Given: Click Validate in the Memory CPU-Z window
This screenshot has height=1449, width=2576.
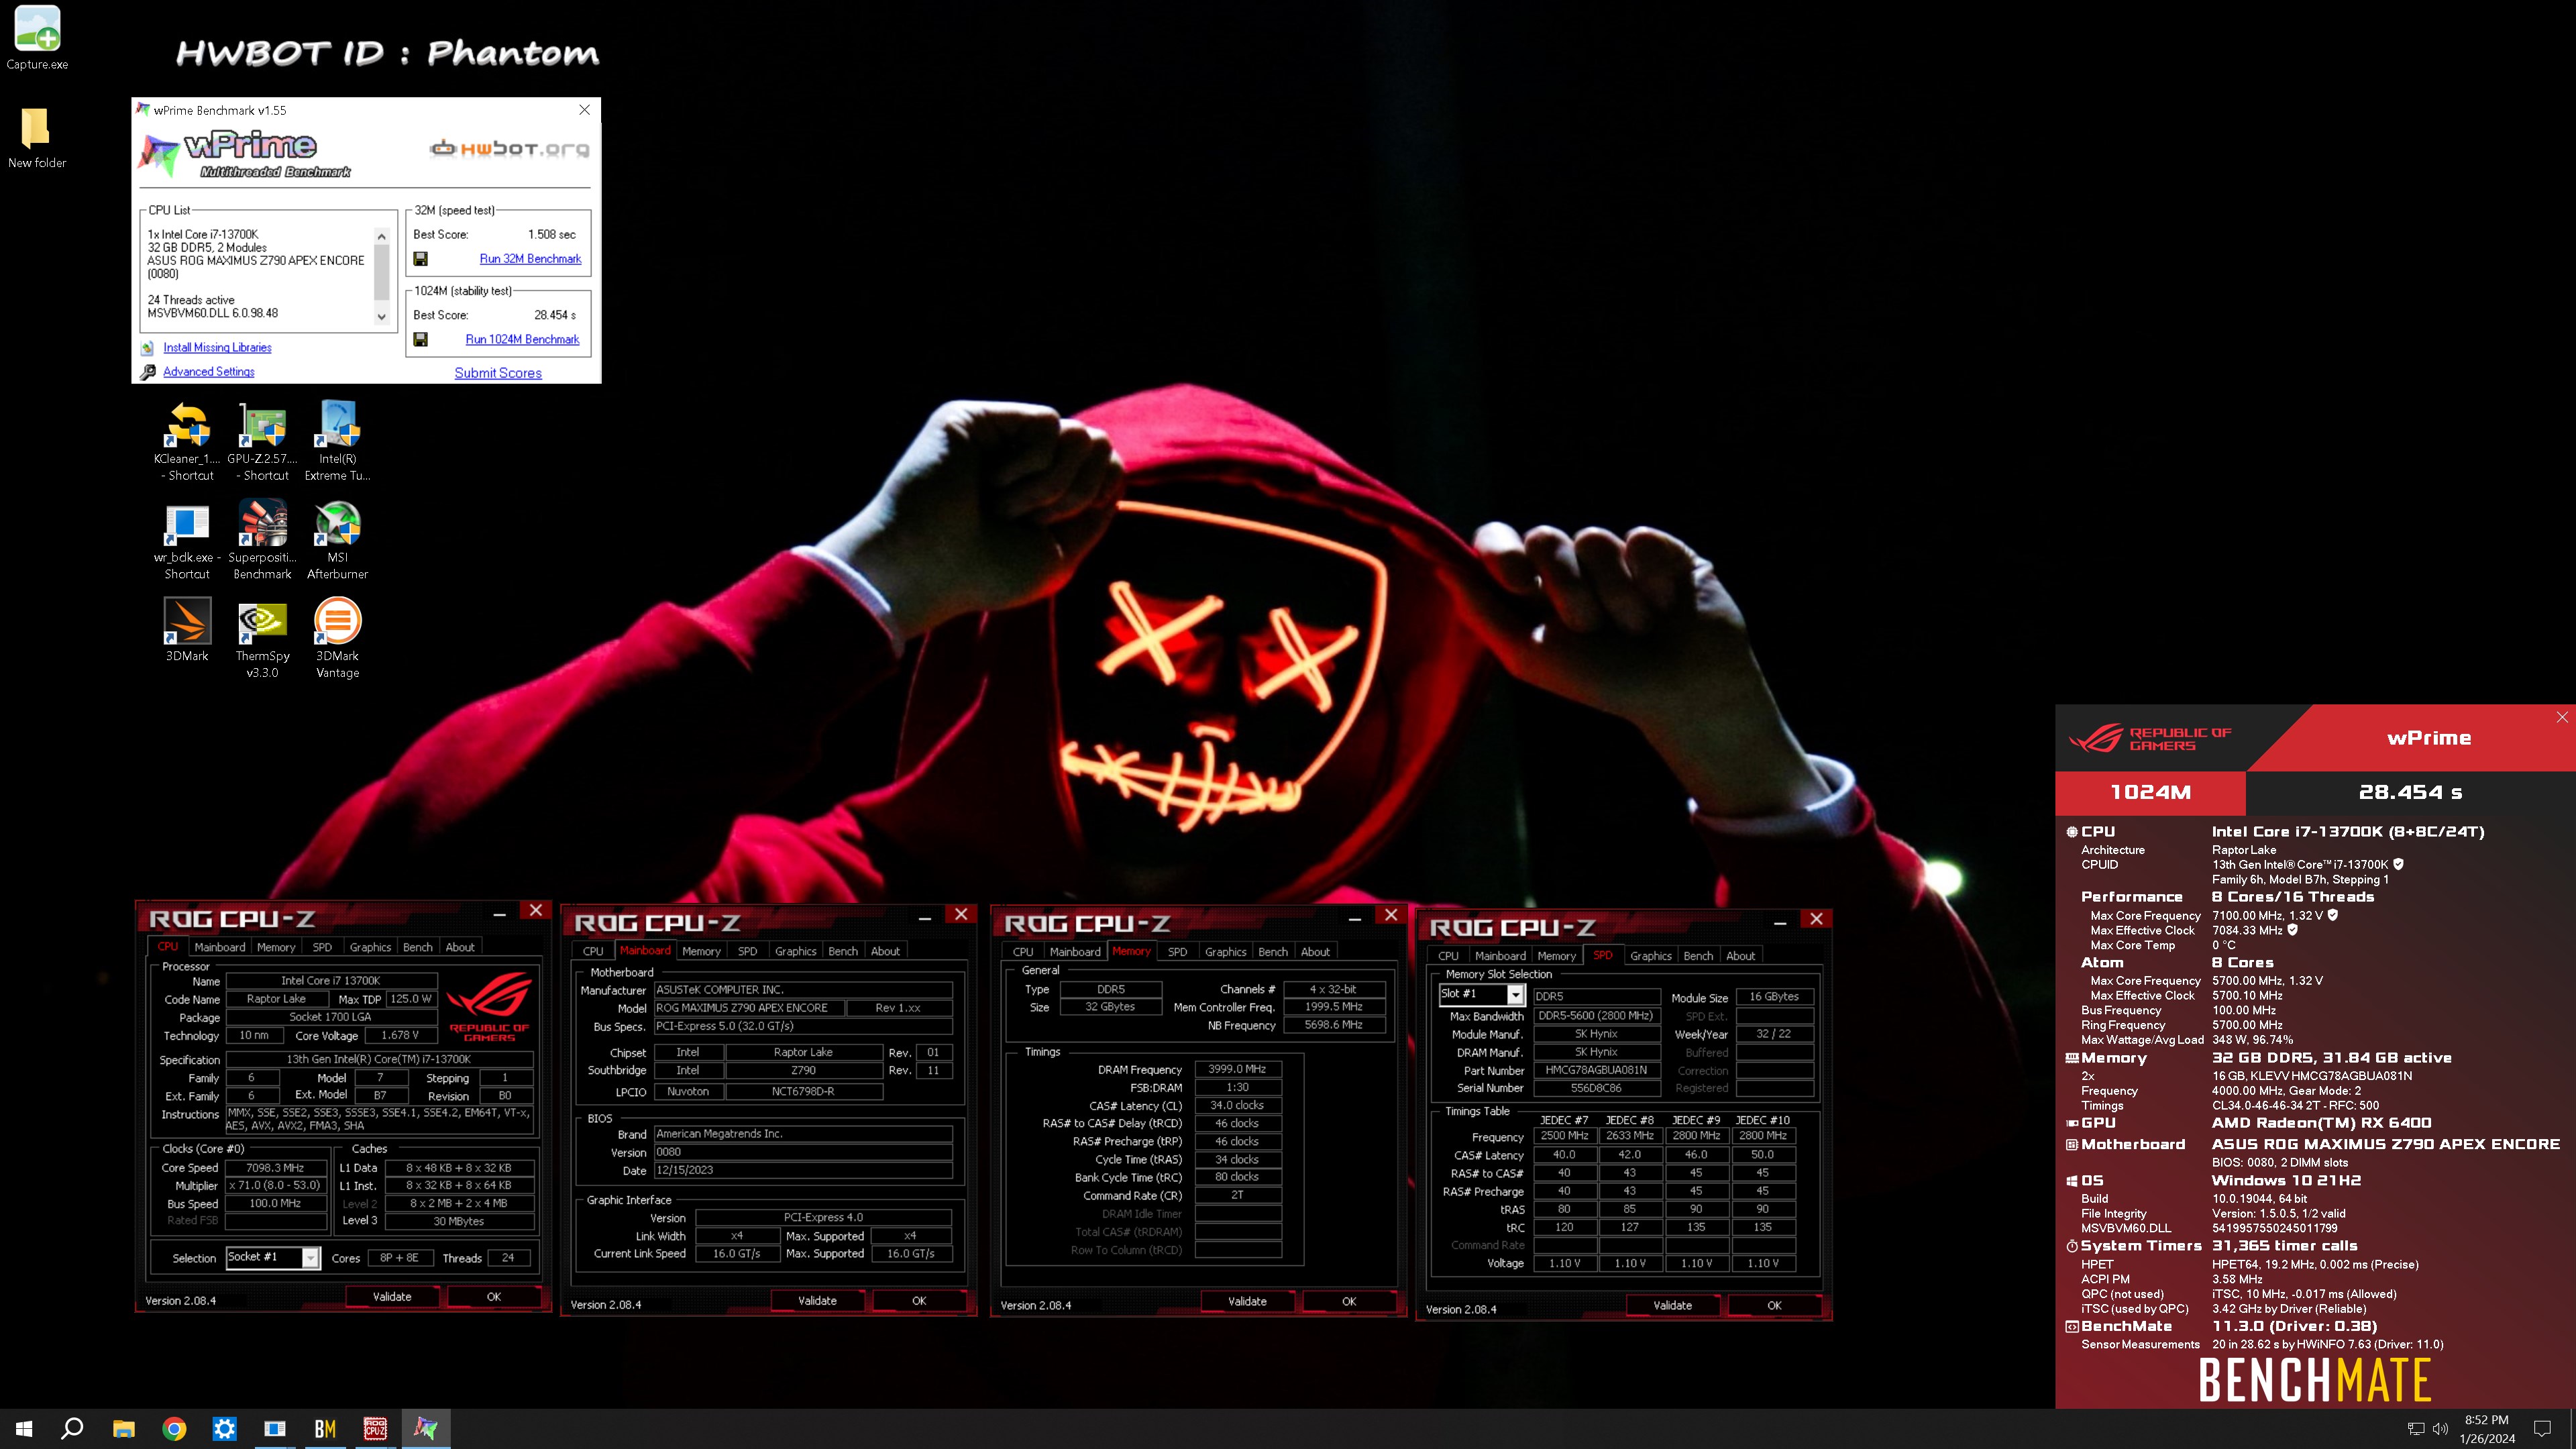Looking at the screenshot, I should 1247,1302.
